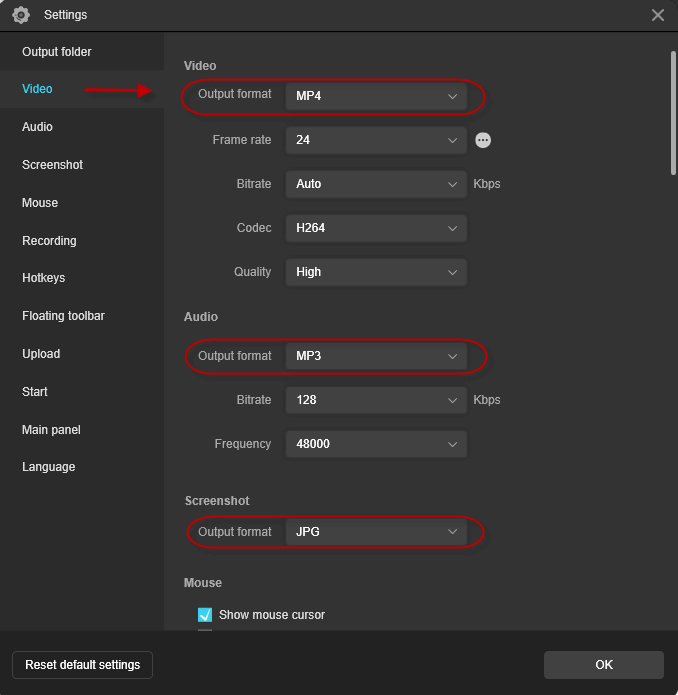Go to the Output folder settings section
Screen dimensions: 678x695
[x=57, y=52]
